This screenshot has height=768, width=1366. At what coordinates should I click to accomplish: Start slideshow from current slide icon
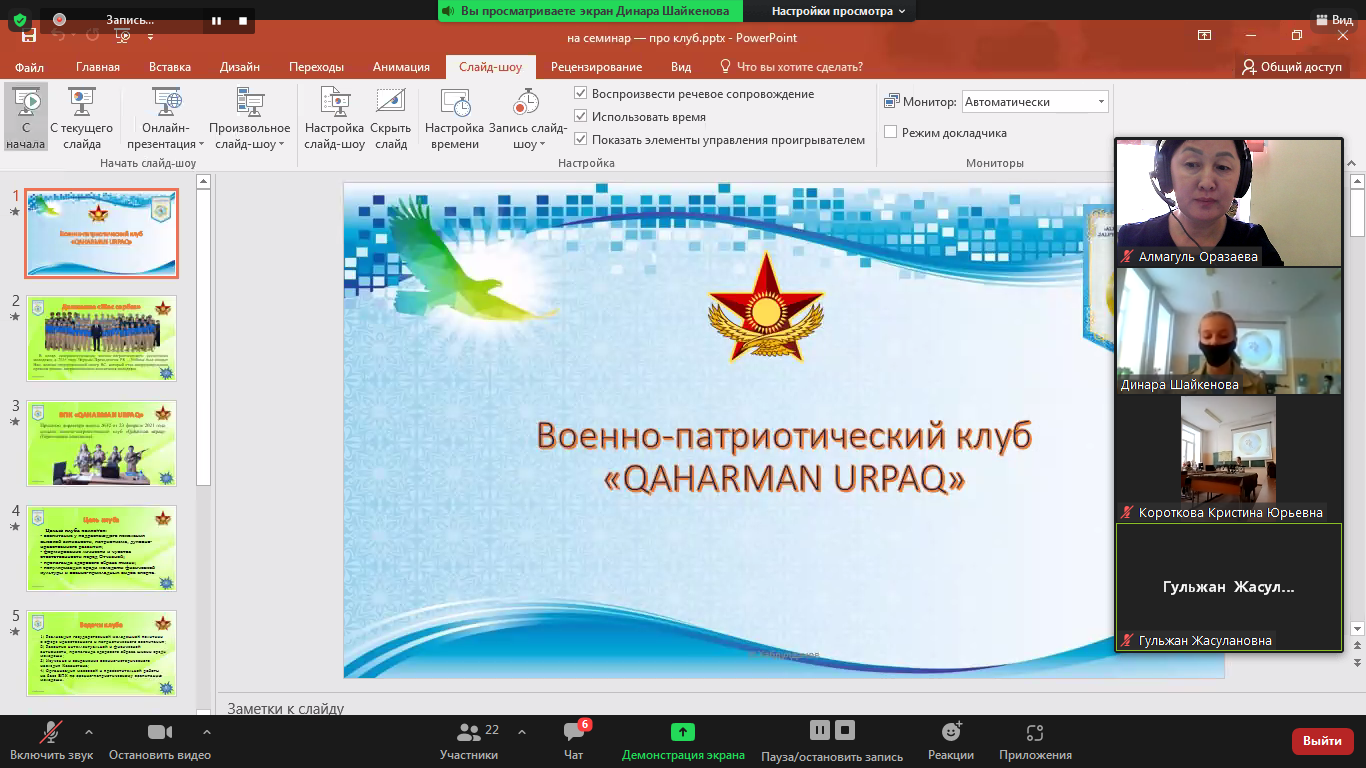(x=81, y=102)
